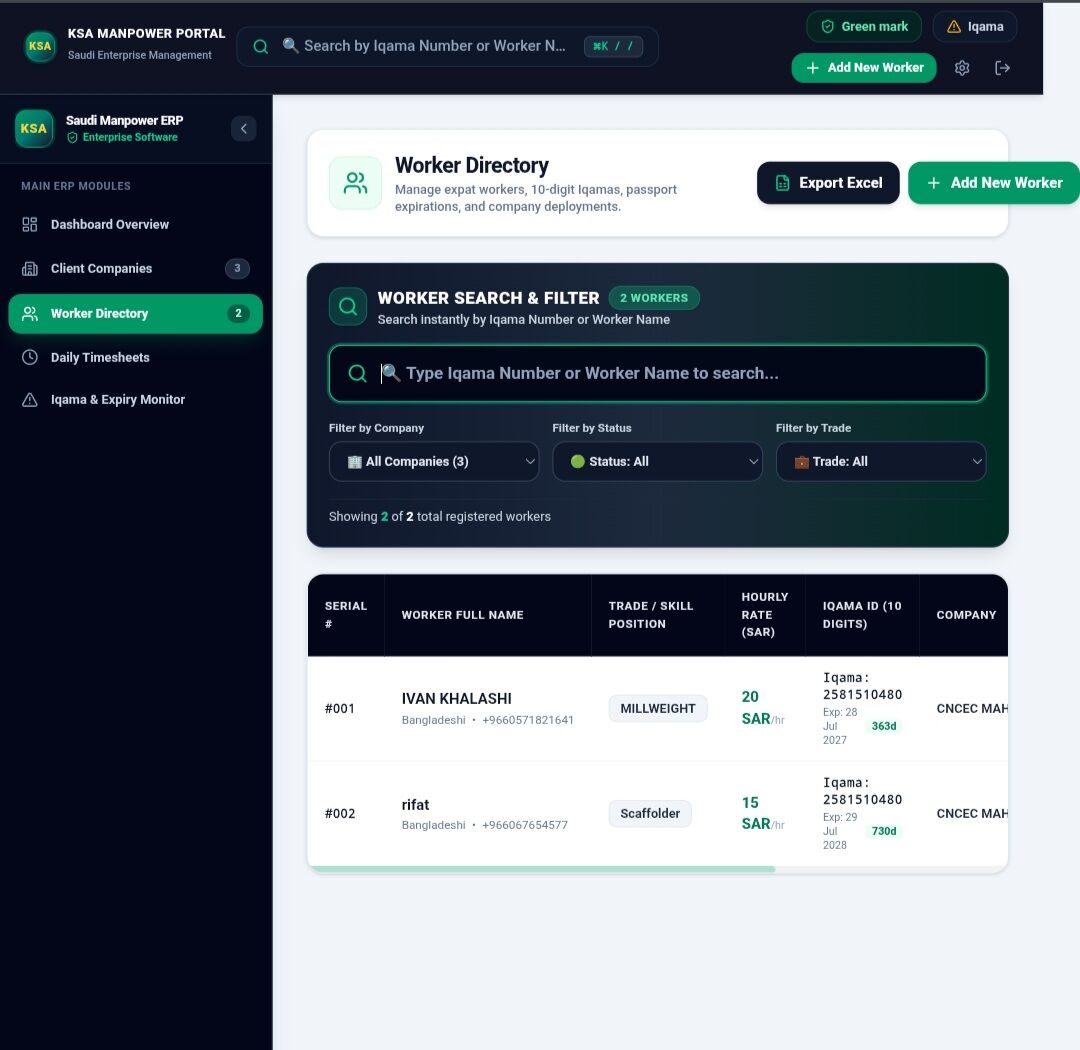Click the Scaffolder trade badge
Screen dimensions: 1080x1050
pyautogui.click(x=650, y=814)
